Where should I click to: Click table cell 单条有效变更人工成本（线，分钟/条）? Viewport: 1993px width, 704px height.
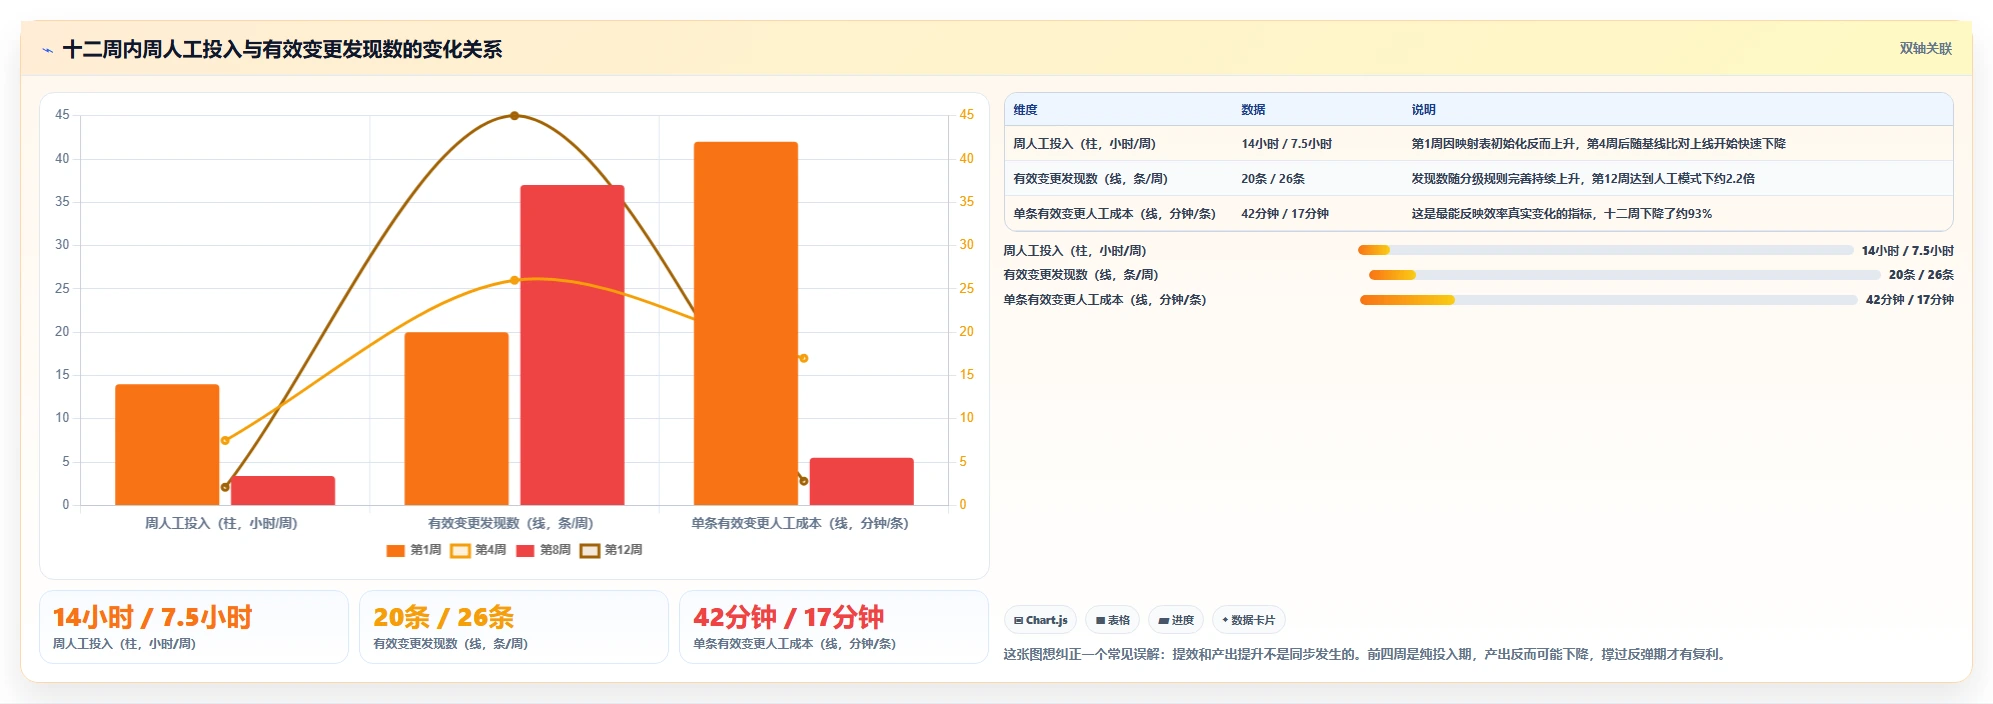pos(1114,214)
